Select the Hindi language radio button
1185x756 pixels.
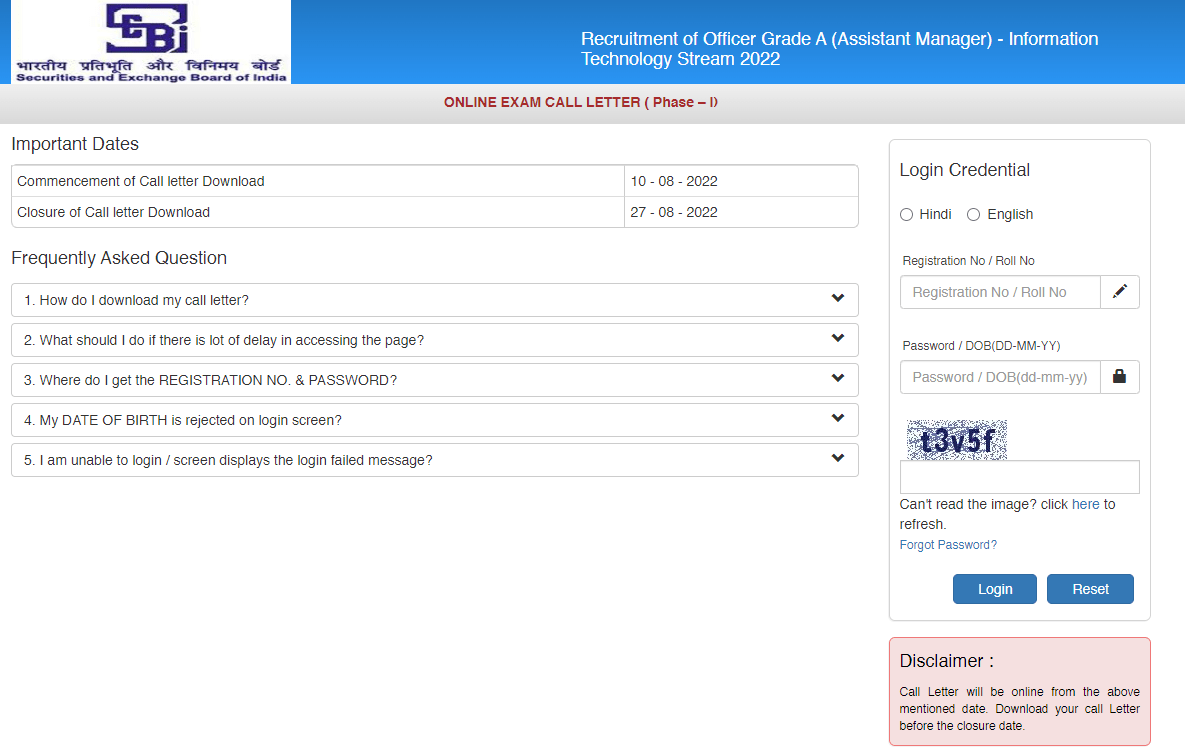tap(906, 215)
